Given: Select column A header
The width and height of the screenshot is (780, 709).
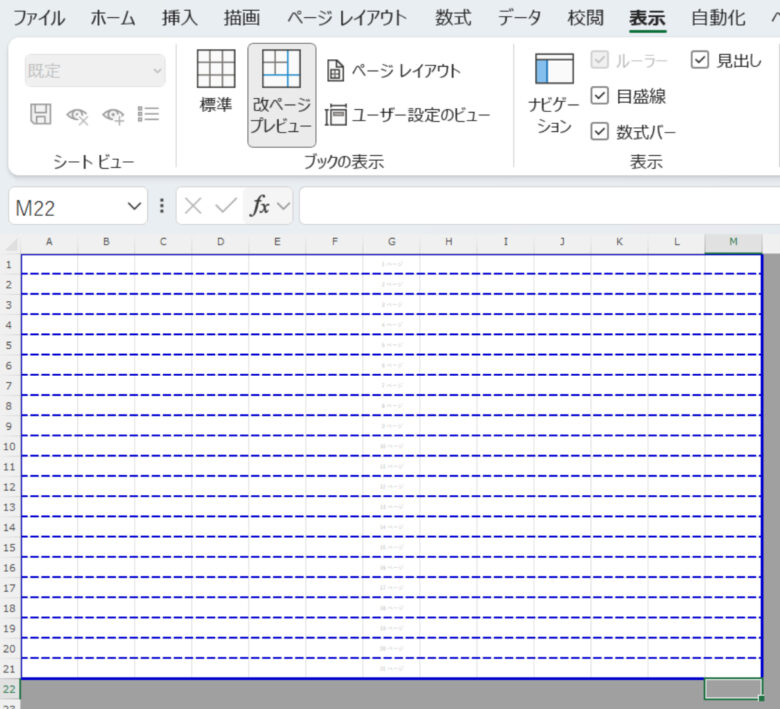Looking at the screenshot, I should pos(49,242).
